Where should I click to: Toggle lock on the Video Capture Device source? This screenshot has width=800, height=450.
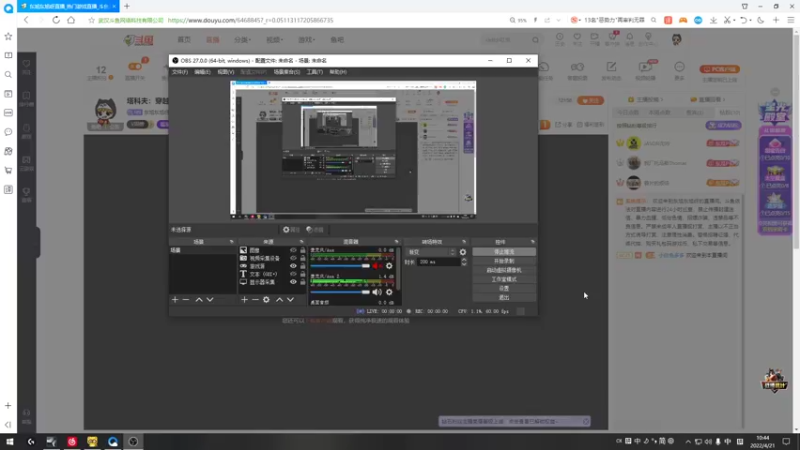(303, 258)
